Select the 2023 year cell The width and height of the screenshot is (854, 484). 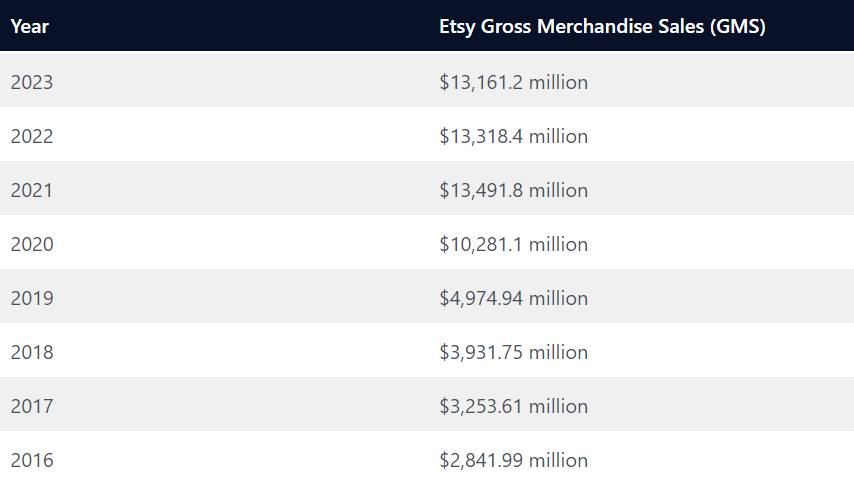click(32, 82)
